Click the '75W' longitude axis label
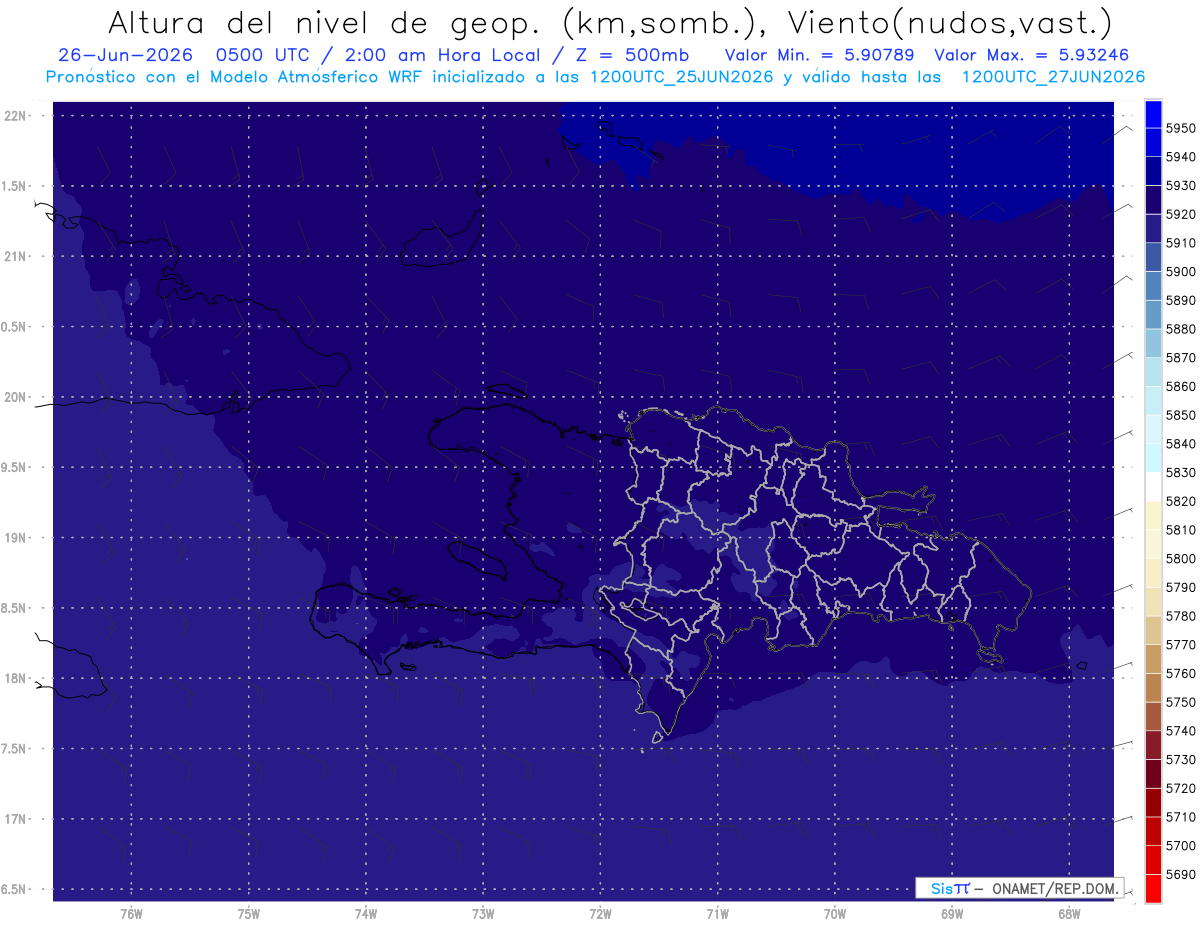1200x927 pixels. click(248, 914)
